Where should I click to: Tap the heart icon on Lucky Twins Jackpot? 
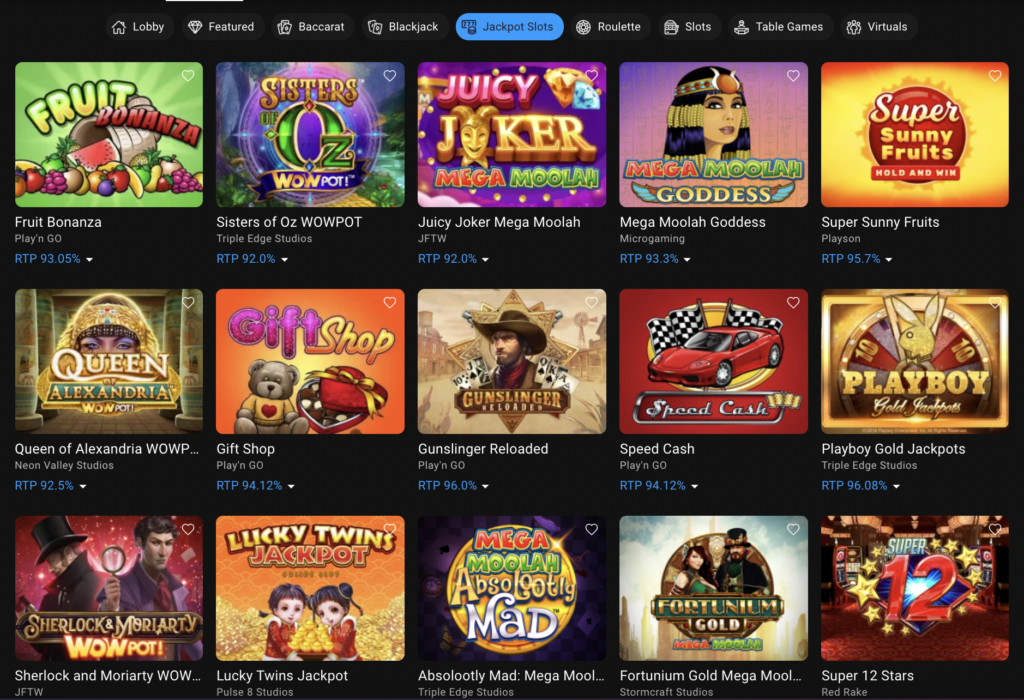390,530
